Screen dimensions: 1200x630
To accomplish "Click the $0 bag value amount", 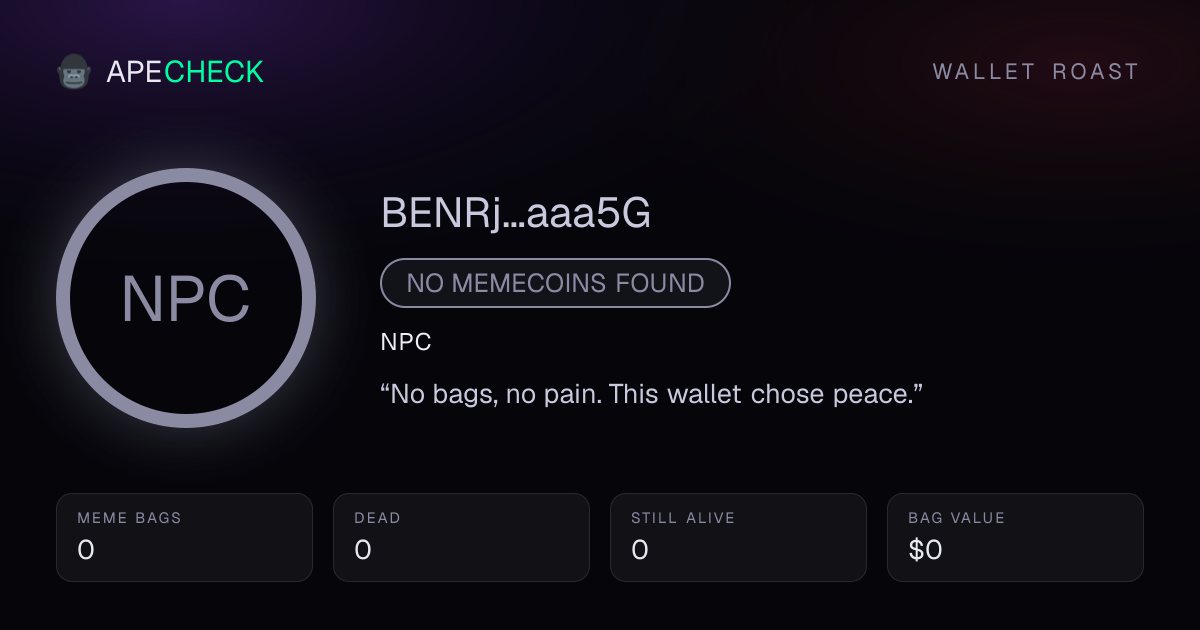I will pyautogui.click(x=925, y=550).
